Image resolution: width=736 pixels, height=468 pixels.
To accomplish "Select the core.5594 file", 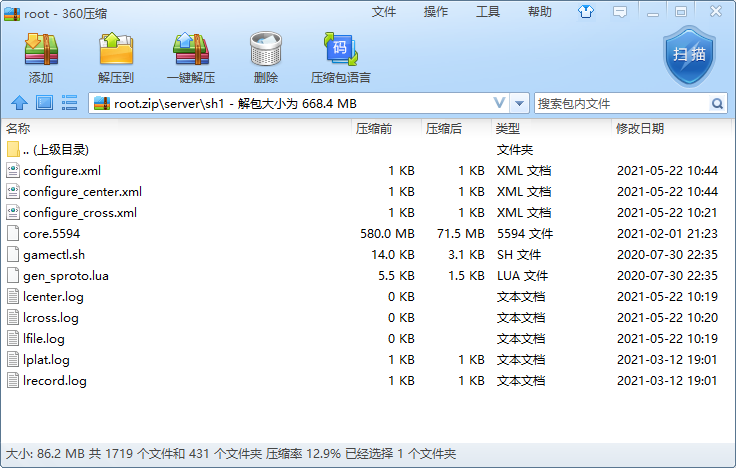I will tap(51, 233).
